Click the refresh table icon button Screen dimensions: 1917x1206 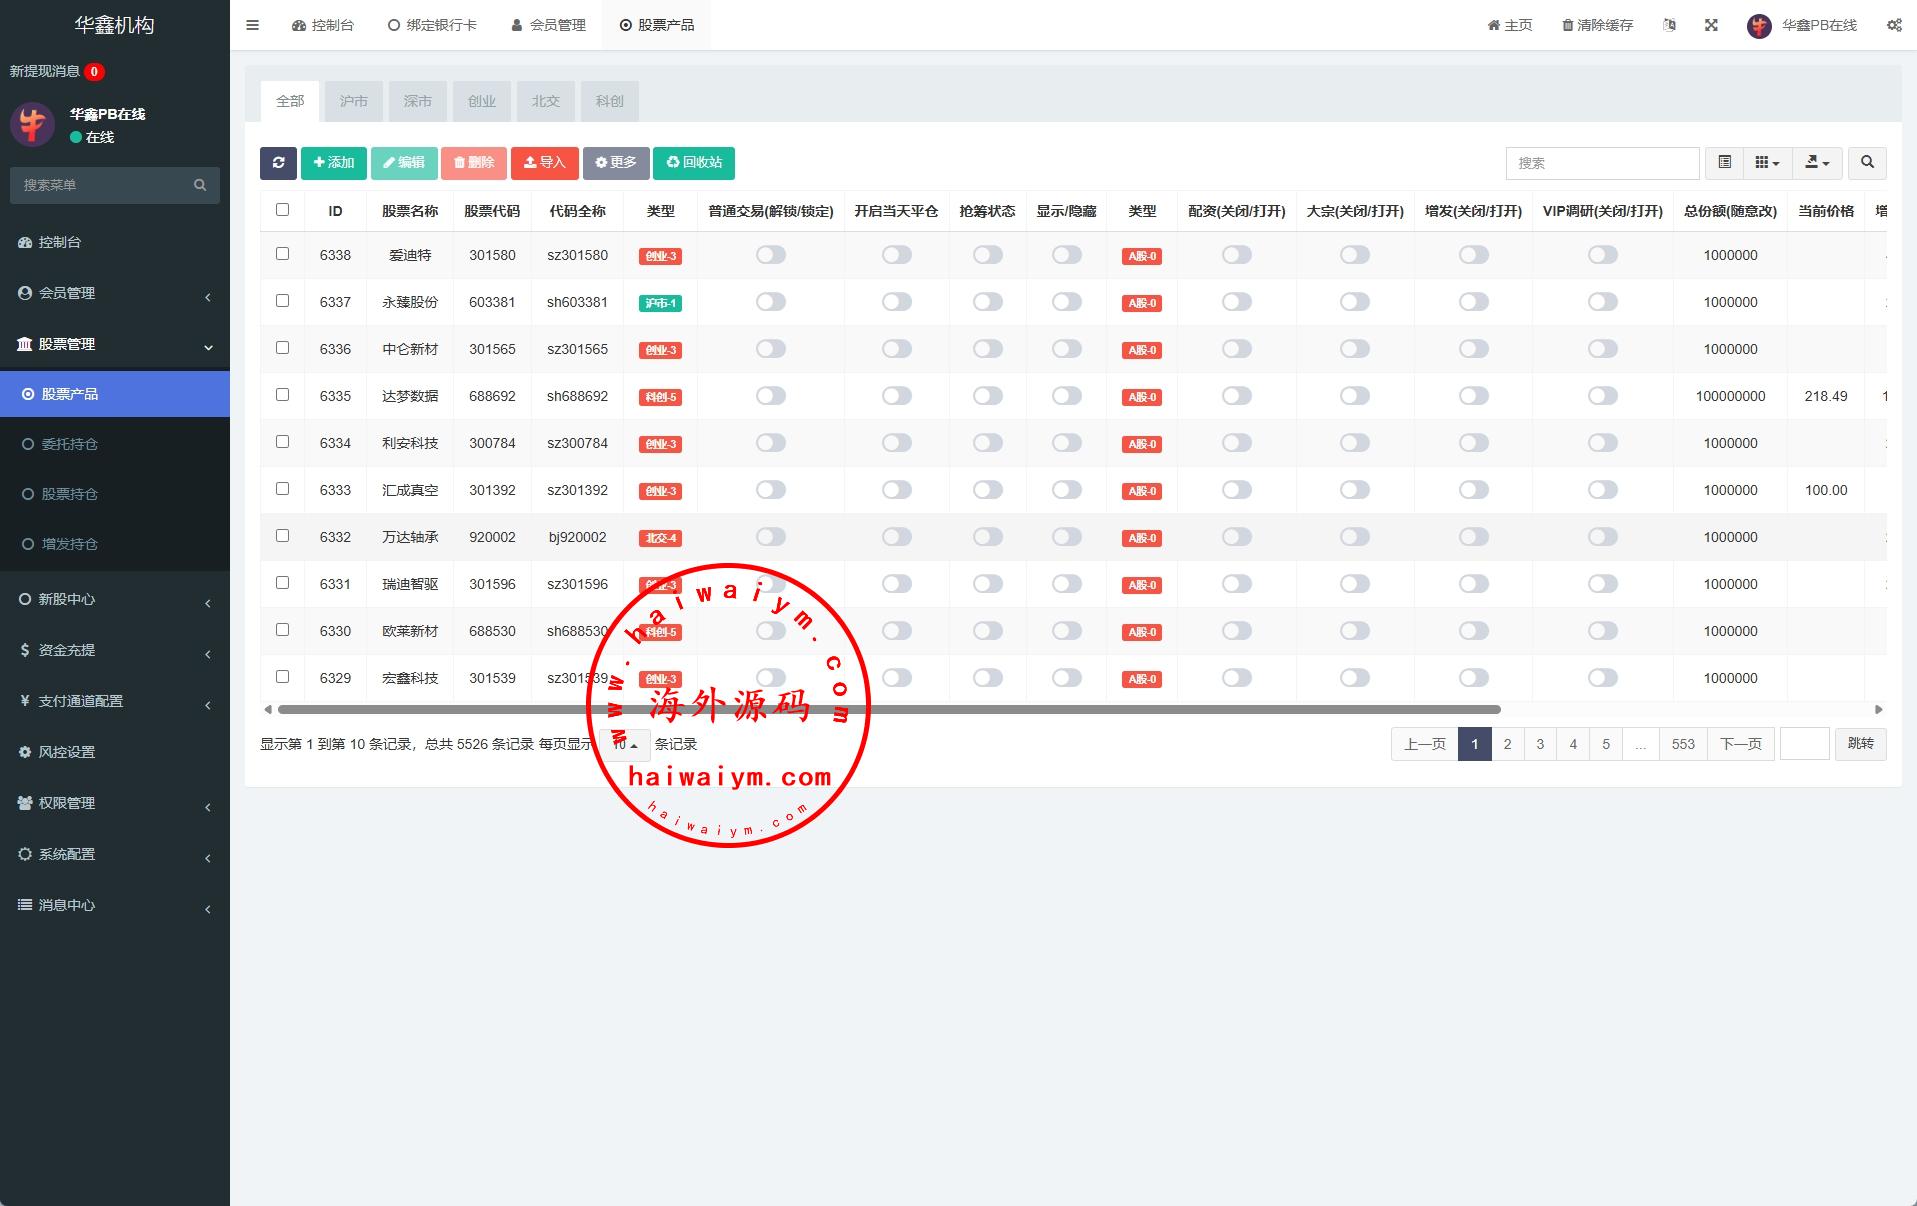tap(278, 163)
